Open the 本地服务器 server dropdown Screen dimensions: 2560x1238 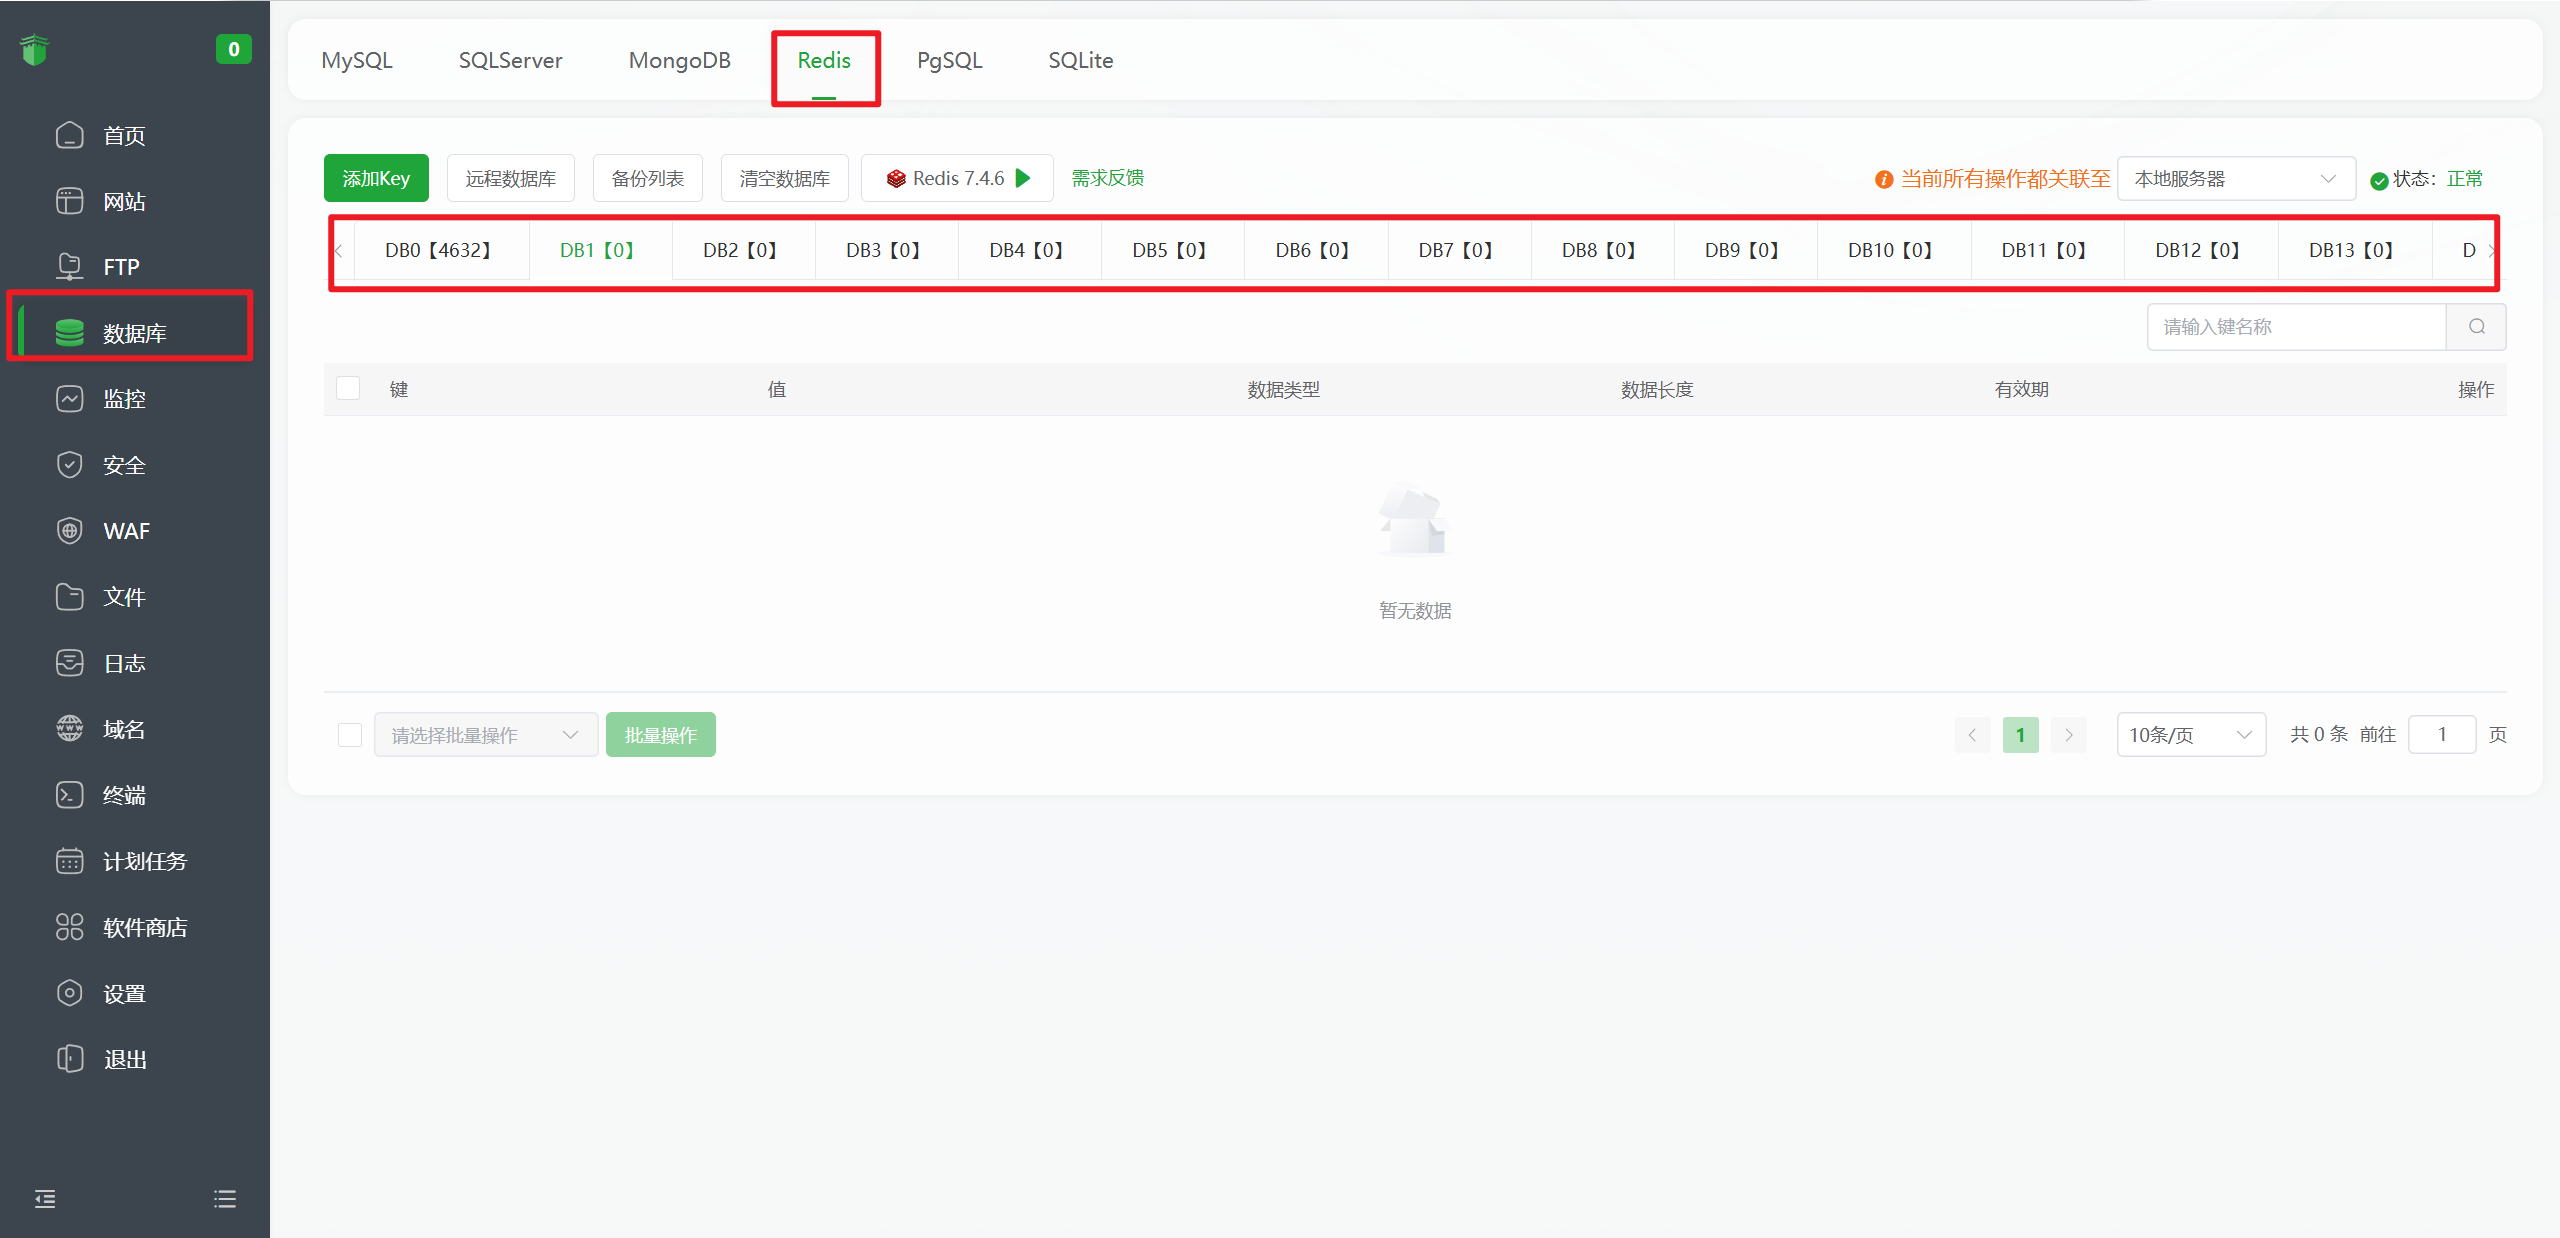(2238, 178)
